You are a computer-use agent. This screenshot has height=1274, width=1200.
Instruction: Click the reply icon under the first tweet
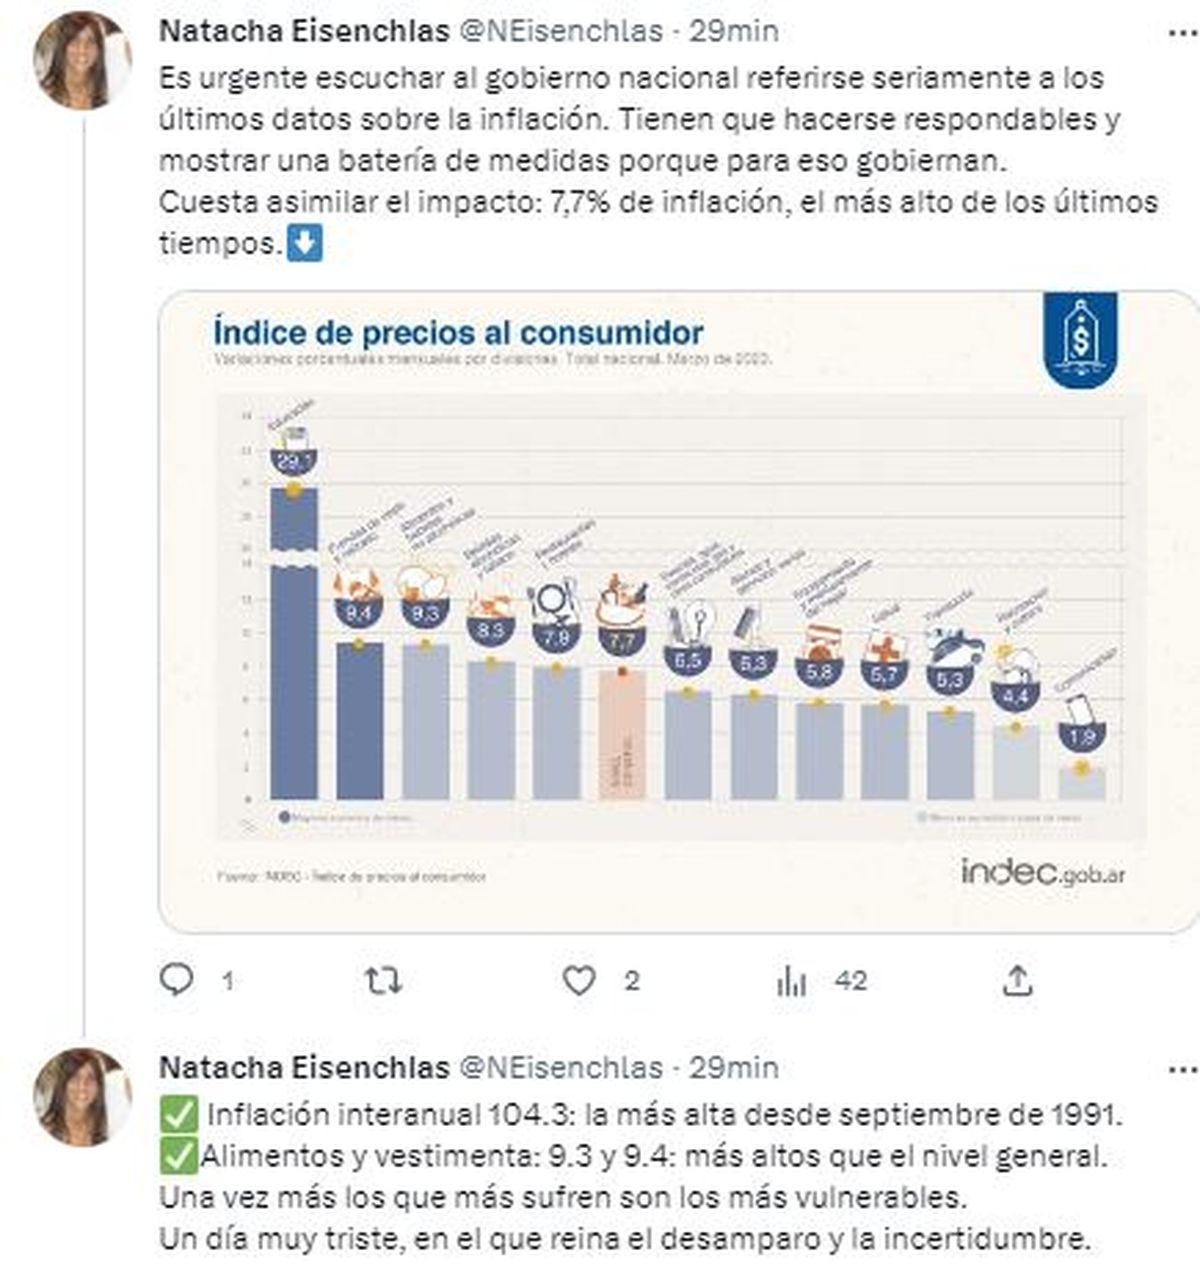point(177,981)
